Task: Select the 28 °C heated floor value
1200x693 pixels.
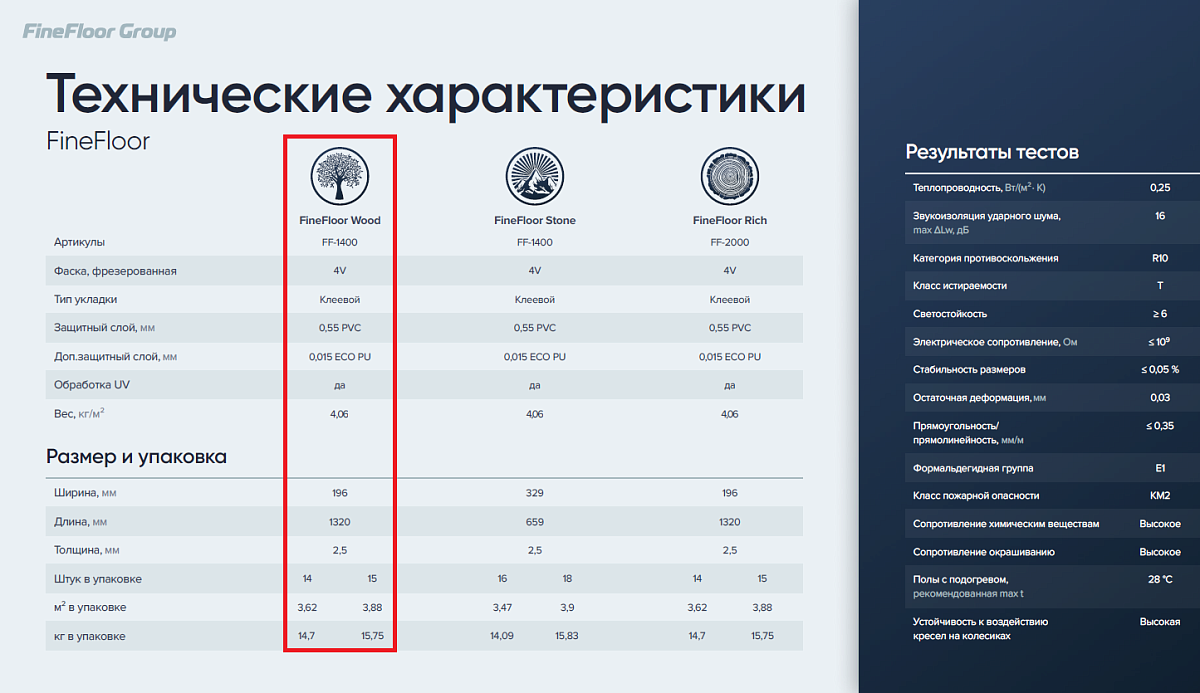Action: 1159,580
